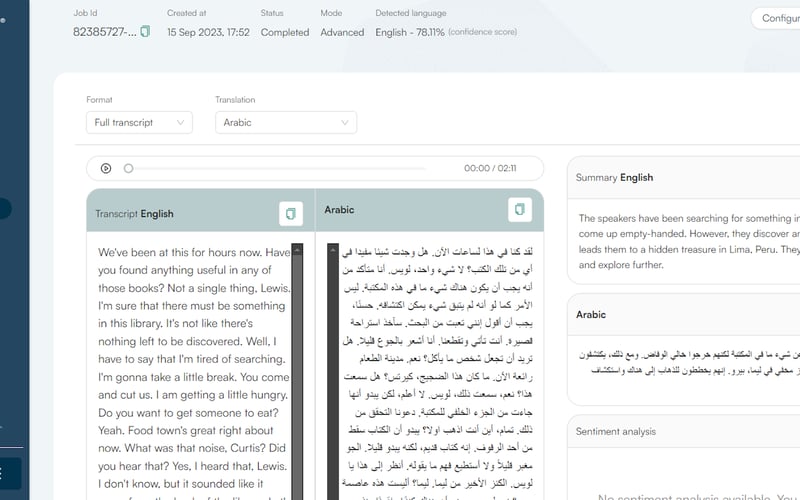Open the Translation dropdown showing Arabic
Image resolution: width=800 pixels, height=500 pixels.
(286, 122)
